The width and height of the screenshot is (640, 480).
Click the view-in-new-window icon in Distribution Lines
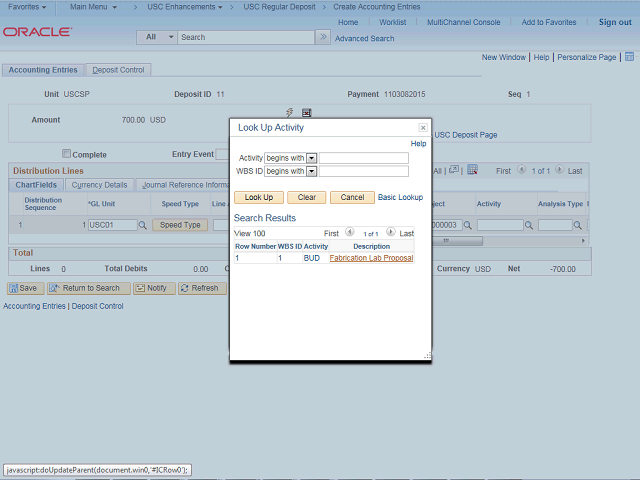(453, 170)
